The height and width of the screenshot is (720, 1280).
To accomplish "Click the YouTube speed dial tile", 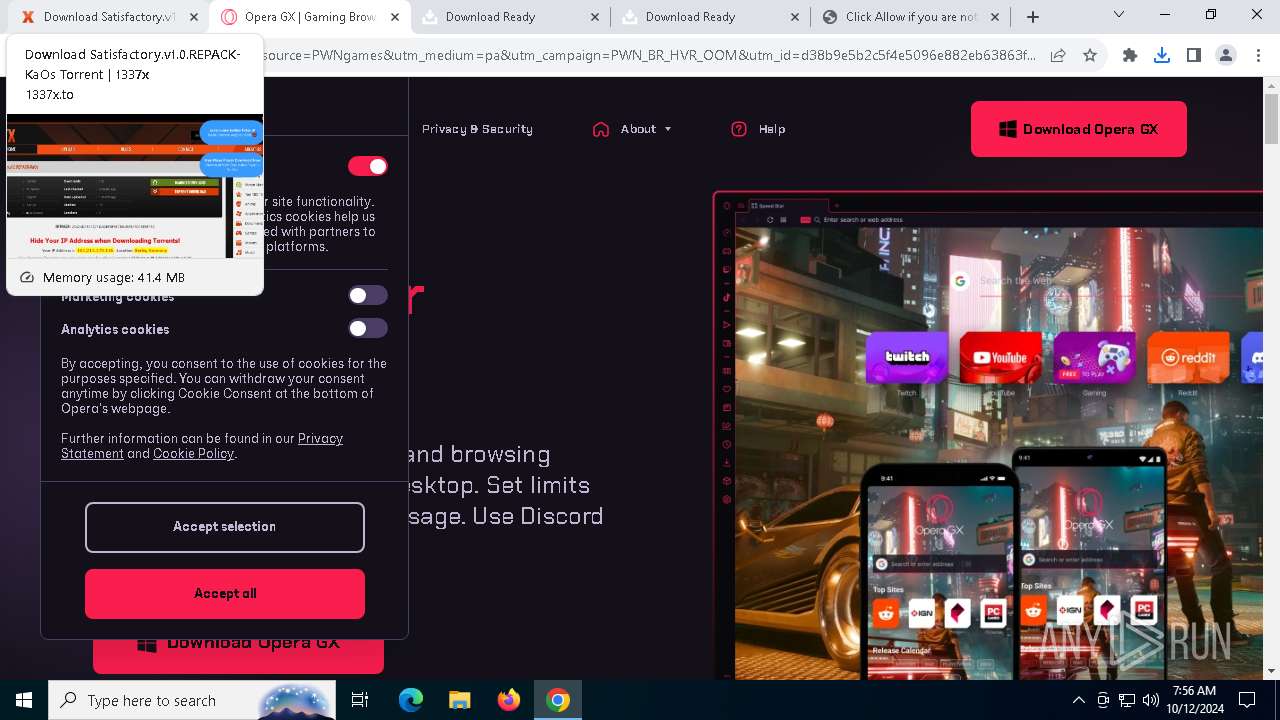I will (1000, 357).
